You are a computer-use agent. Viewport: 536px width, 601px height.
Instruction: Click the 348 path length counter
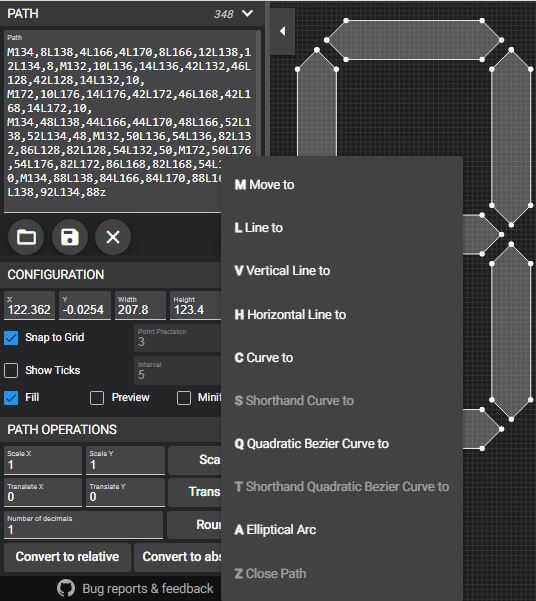[224, 14]
